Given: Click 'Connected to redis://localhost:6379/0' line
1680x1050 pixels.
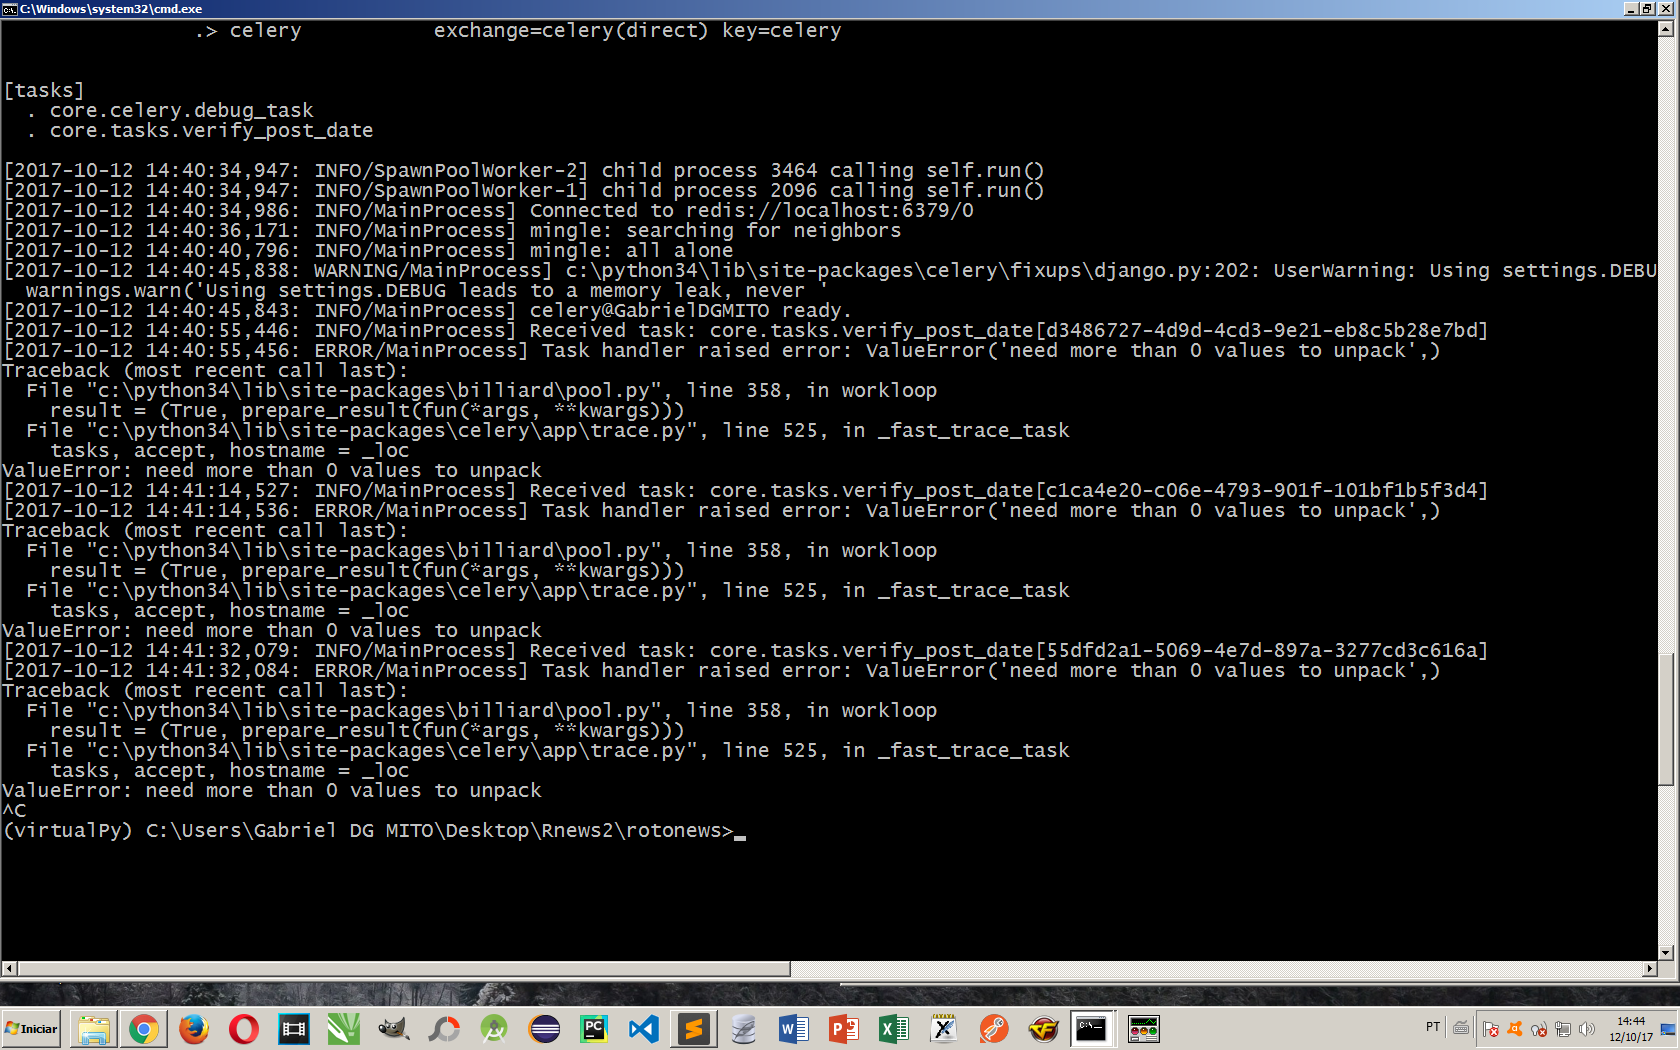Looking at the screenshot, I should pos(489,211).
